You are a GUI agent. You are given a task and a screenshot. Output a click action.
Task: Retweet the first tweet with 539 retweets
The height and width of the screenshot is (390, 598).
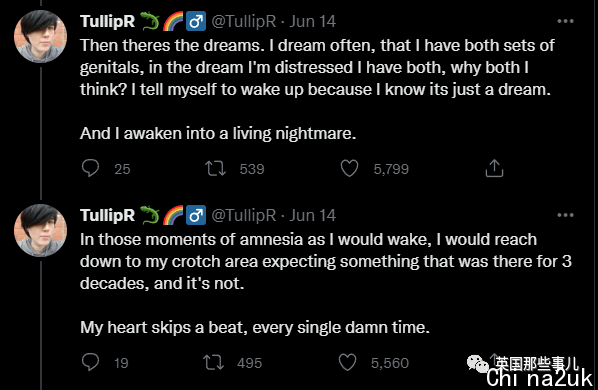[216, 168]
